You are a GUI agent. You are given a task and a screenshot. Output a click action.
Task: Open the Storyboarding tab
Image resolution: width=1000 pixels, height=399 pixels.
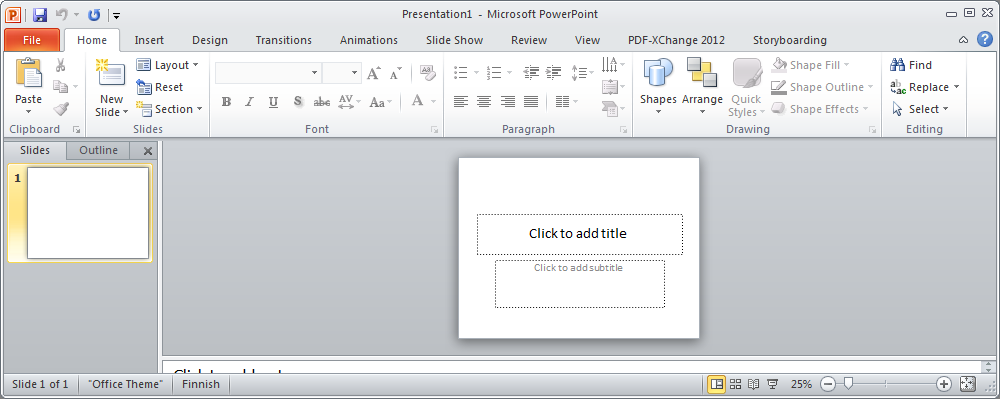(x=790, y=40)
